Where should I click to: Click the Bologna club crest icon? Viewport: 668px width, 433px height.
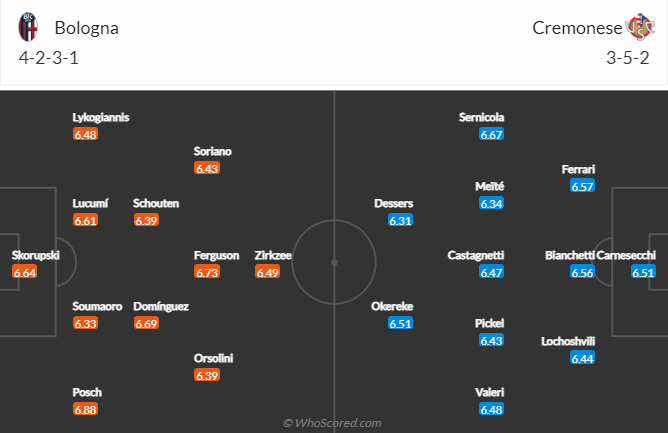pyautogui.click(x=28, y=27)
